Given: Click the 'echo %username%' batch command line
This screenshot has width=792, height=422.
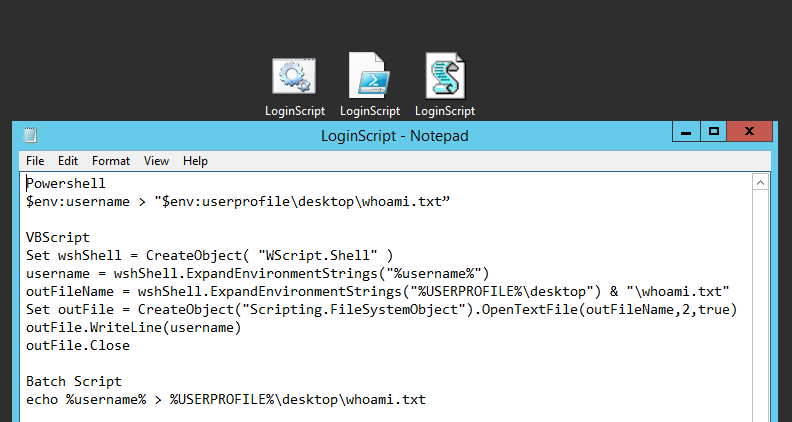Looking at the screenshot, I should (x=226, y=400).
